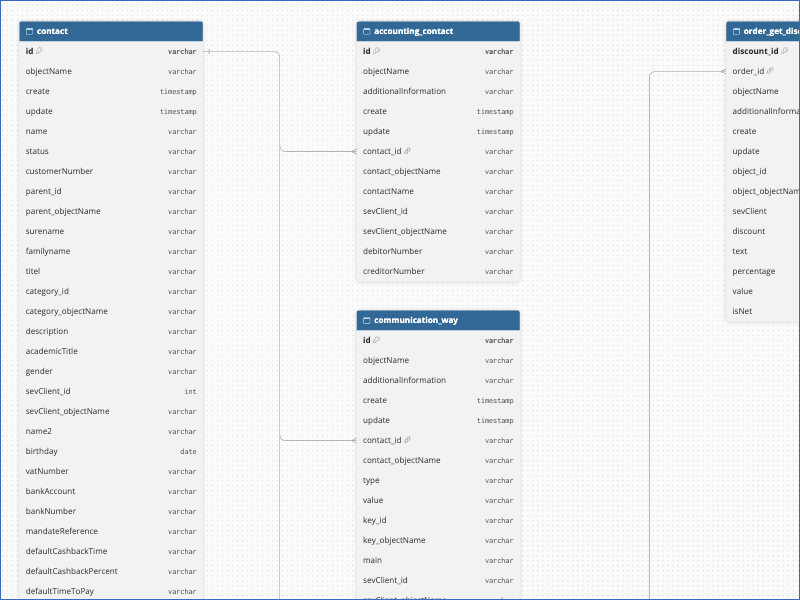Click the parent_id column row
Image resolution: width=800 pixels, height=600 pixels.
click(x=111, y=191)
